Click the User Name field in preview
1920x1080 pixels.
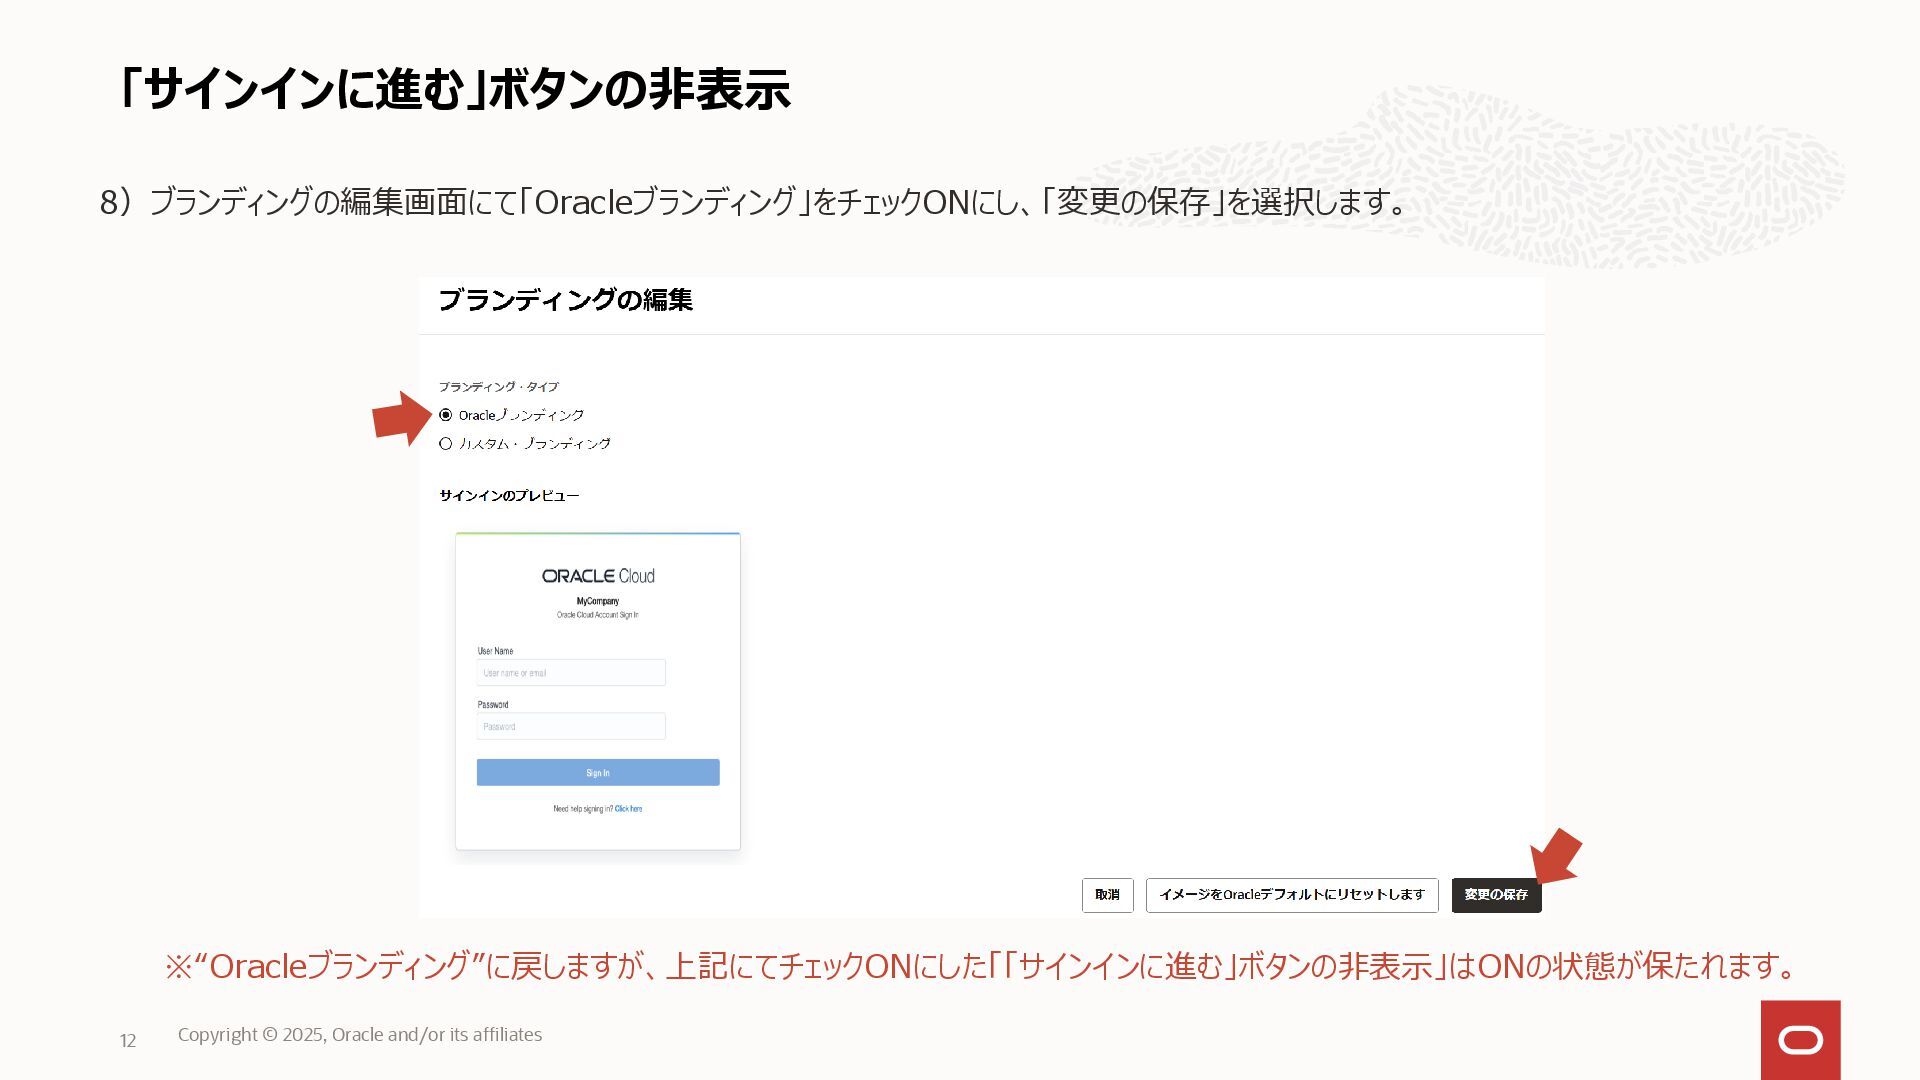point(571,673)
